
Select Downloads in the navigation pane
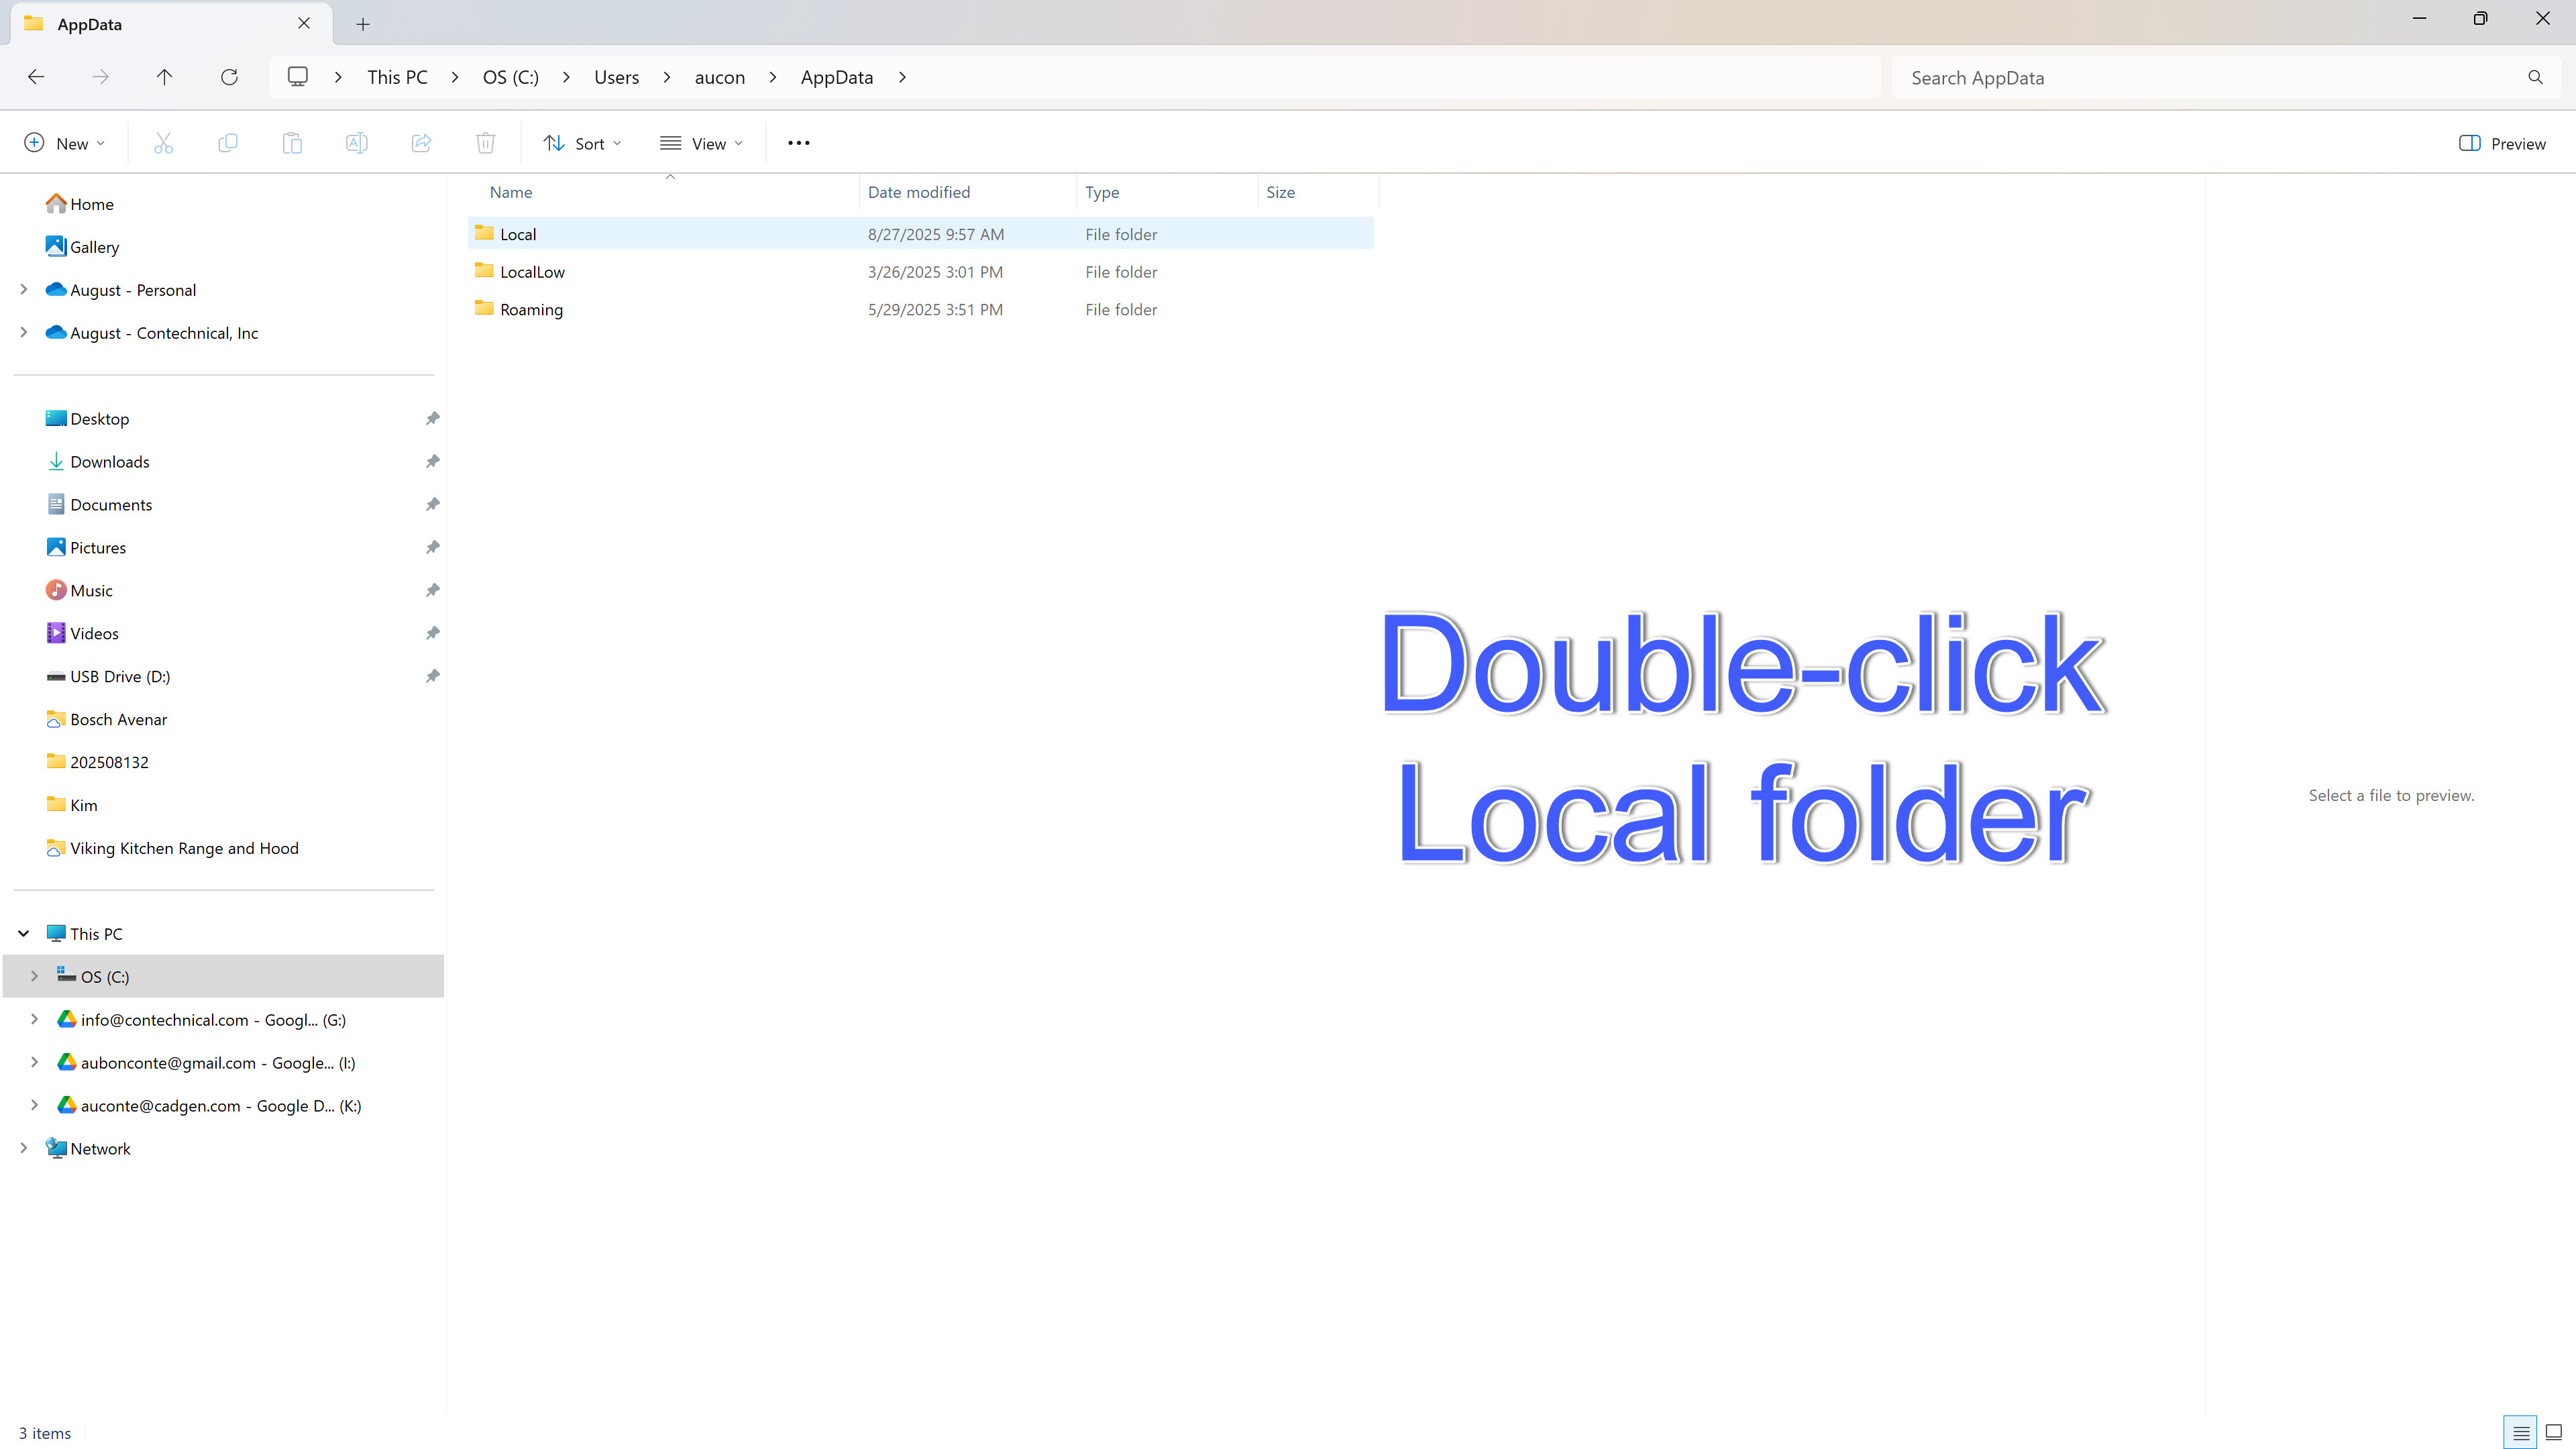point(98,461)
